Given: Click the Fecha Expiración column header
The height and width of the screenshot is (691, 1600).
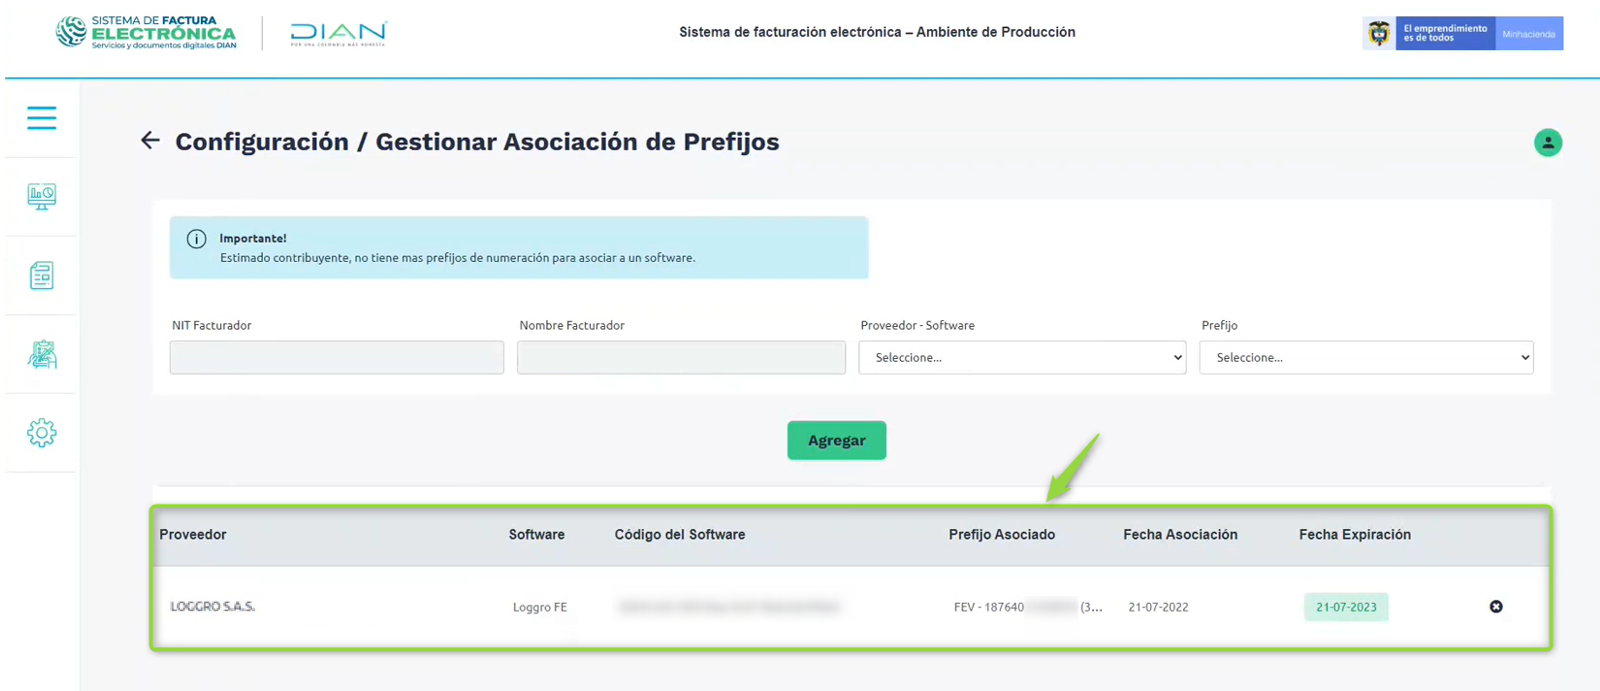Looking at the screenshot, I should click(1354, 535).
